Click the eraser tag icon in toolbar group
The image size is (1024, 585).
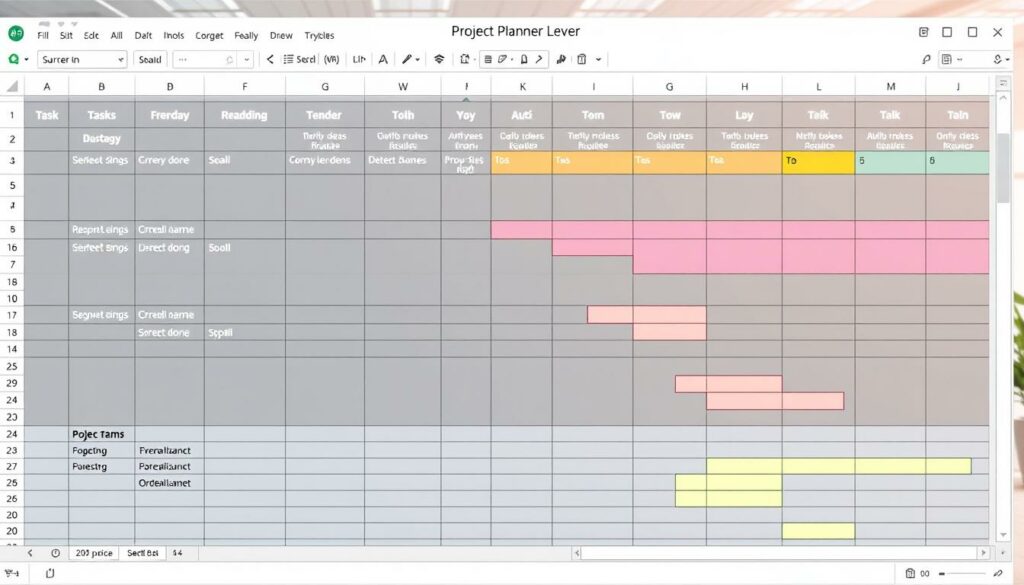502,59
